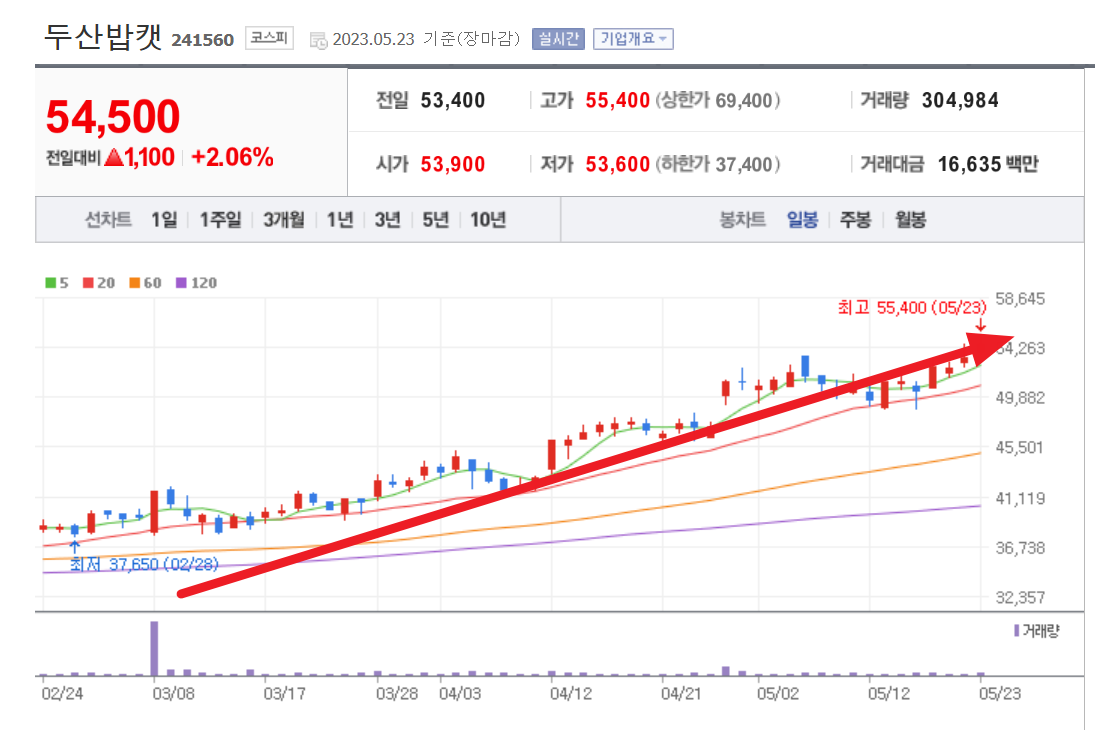
Task: Select the 3년 line chart tab
Action: (388, 220)
